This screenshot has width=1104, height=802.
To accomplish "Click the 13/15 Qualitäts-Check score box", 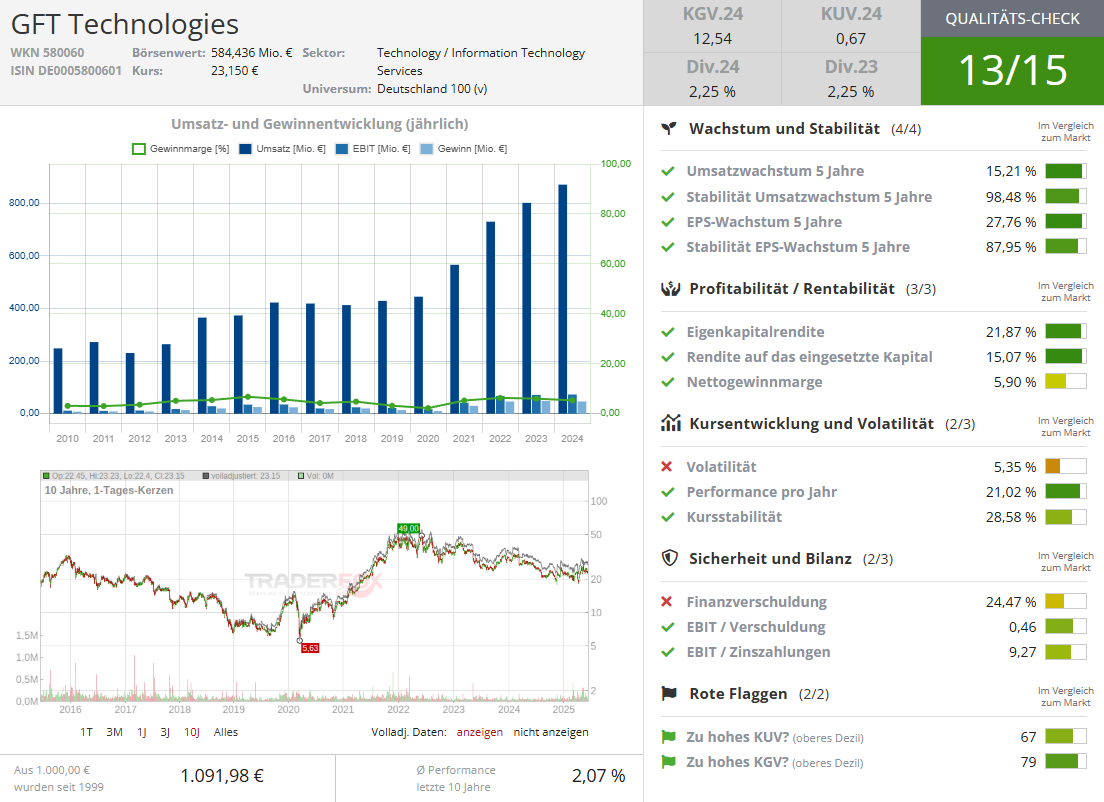I will click(1012, 70).
